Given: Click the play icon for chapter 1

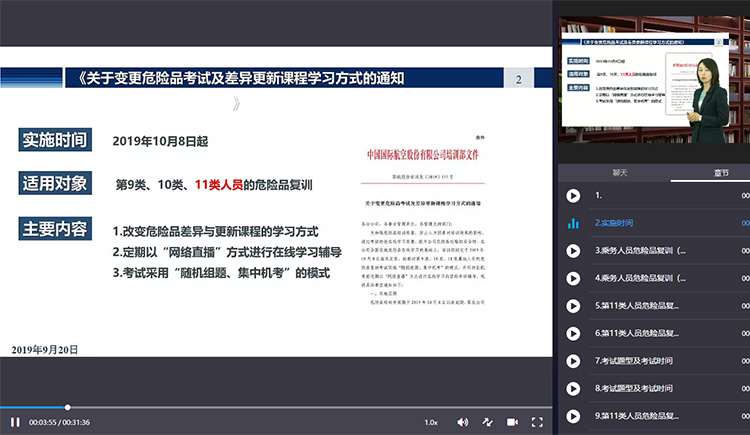Looking at the screenshot, I should (573, 196).
